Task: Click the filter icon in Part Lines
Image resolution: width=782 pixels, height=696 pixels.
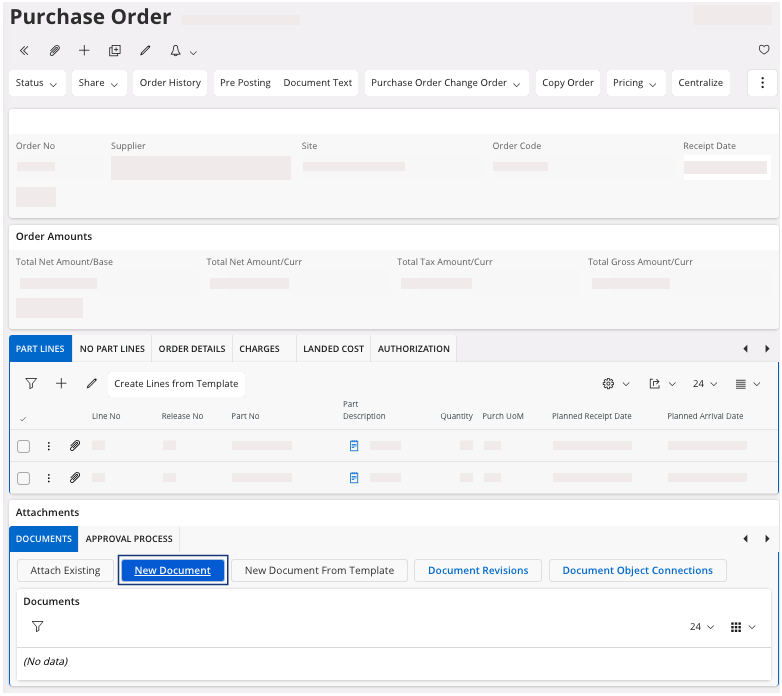Action: coord(31,383)
